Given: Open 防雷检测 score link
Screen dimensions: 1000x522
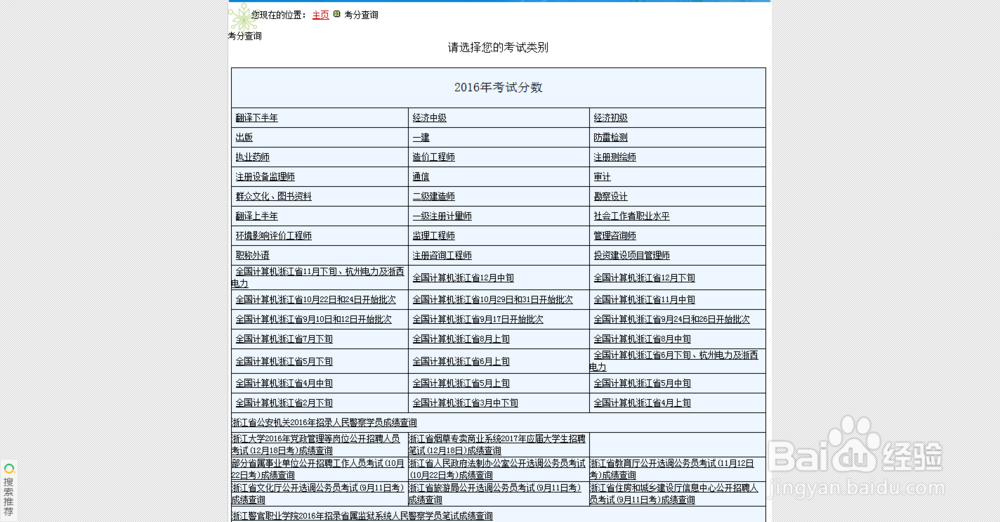Looking at the screenshot, I should click(610, 137).
